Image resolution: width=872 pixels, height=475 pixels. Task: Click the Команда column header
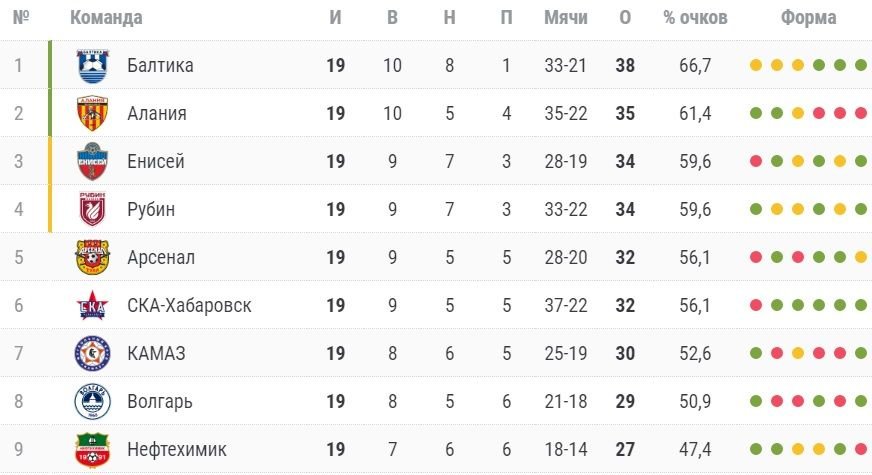point(106,18)
